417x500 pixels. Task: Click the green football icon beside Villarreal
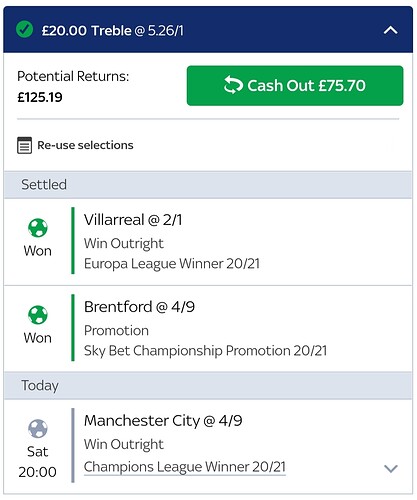click(x=38, y=228)
